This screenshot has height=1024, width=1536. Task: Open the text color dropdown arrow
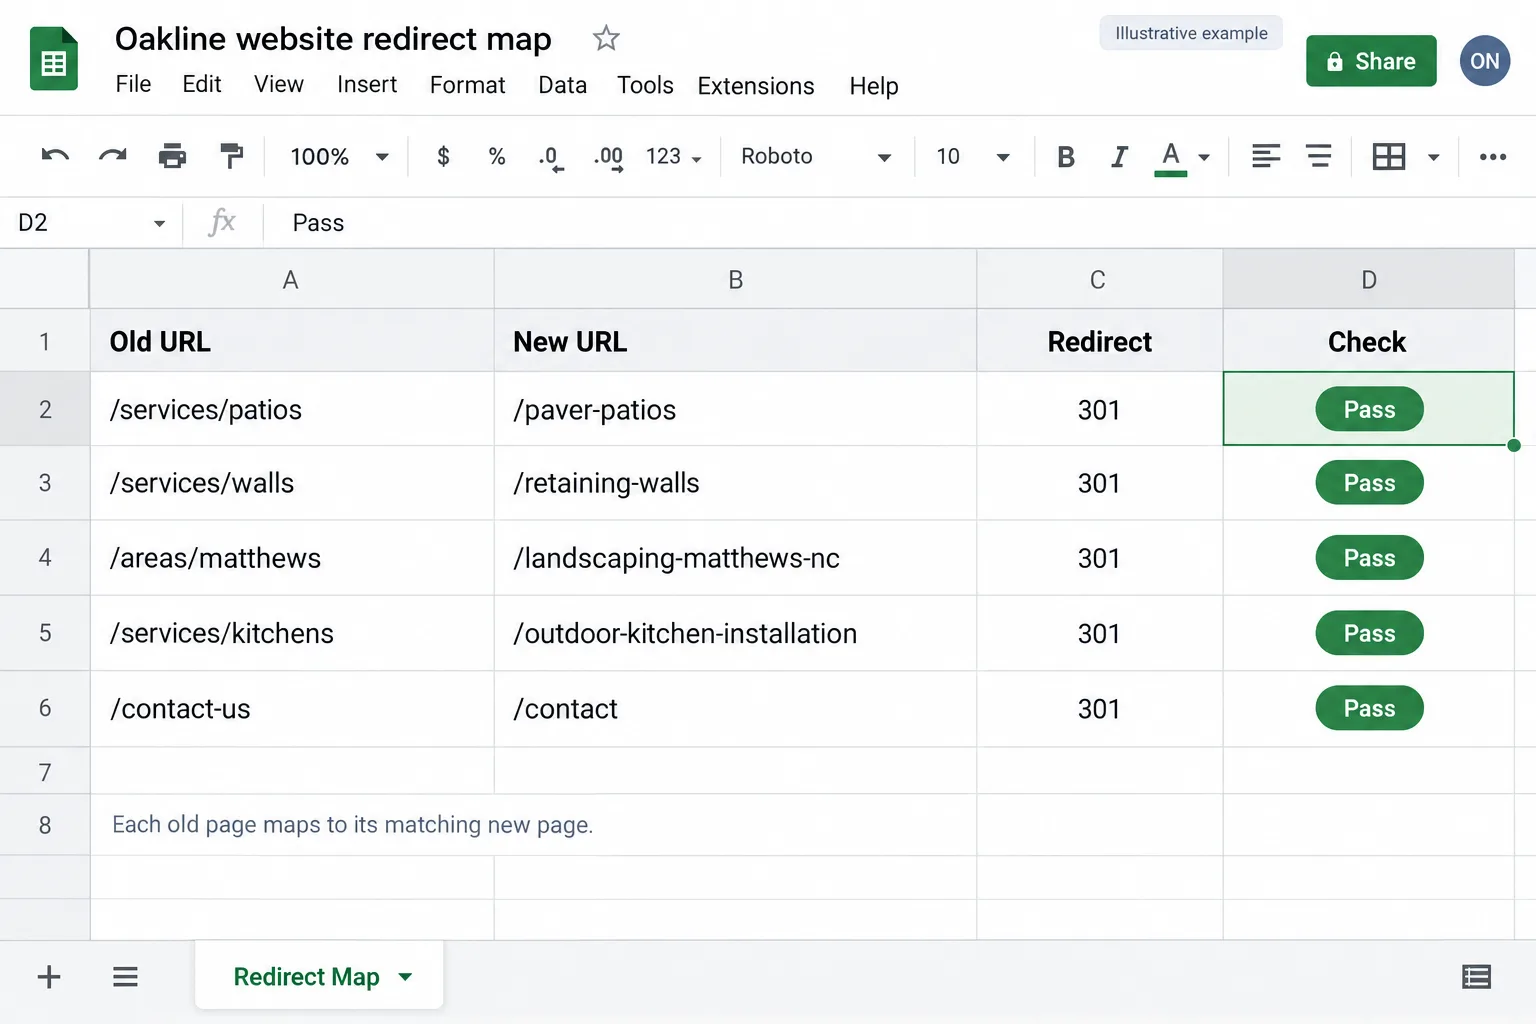(x=1204, y=157)
